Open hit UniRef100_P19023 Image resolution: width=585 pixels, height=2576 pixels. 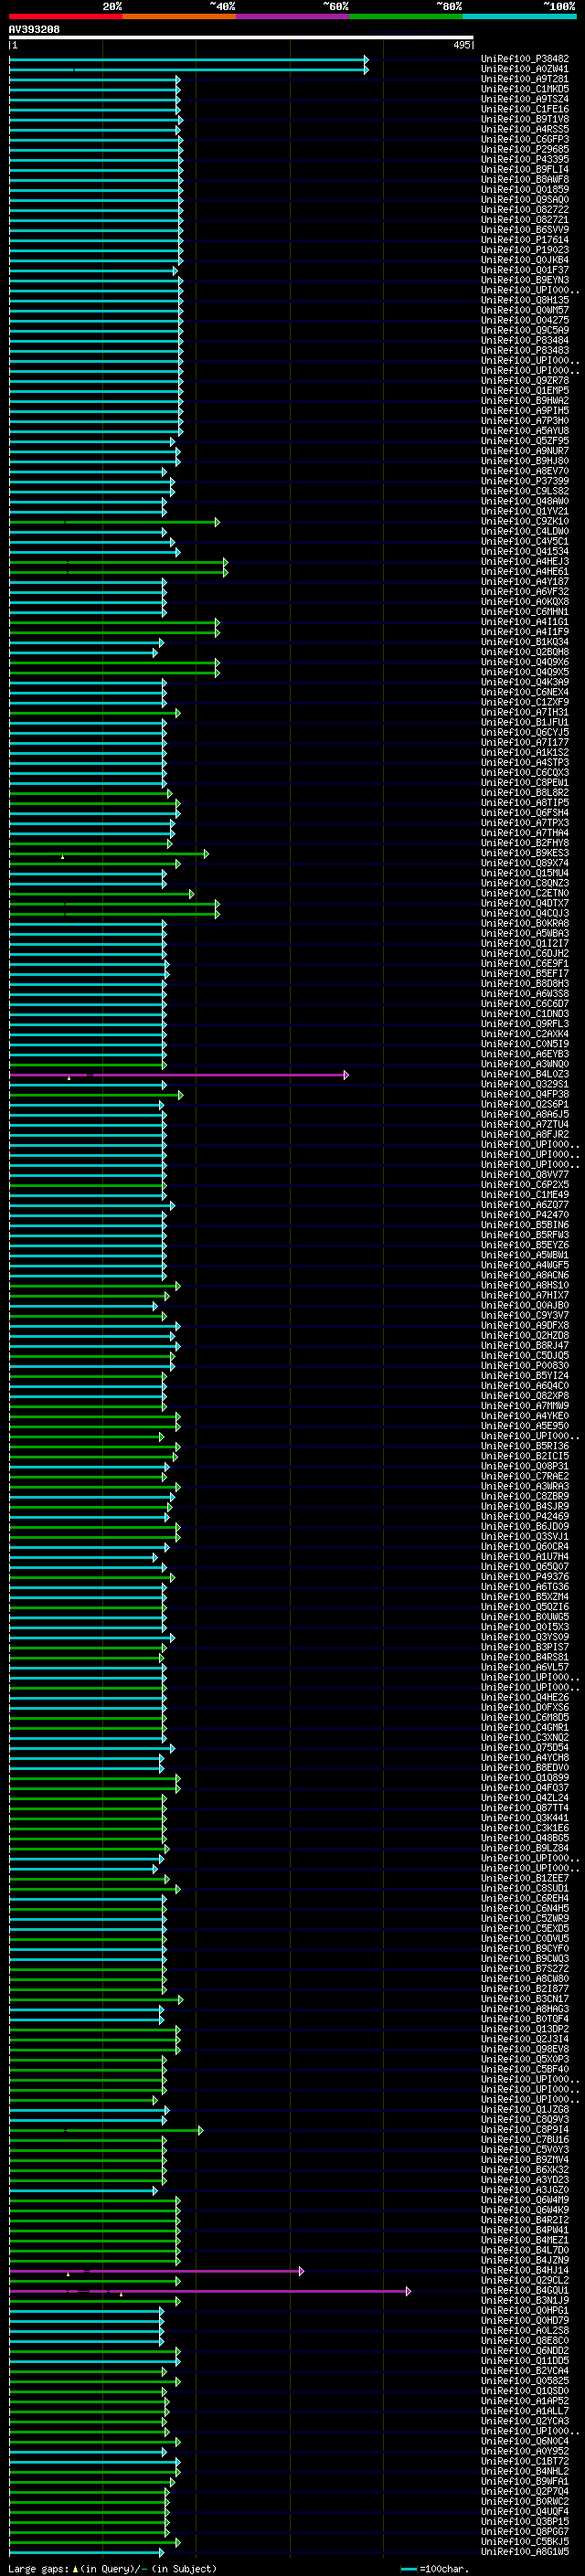(525, 250)
